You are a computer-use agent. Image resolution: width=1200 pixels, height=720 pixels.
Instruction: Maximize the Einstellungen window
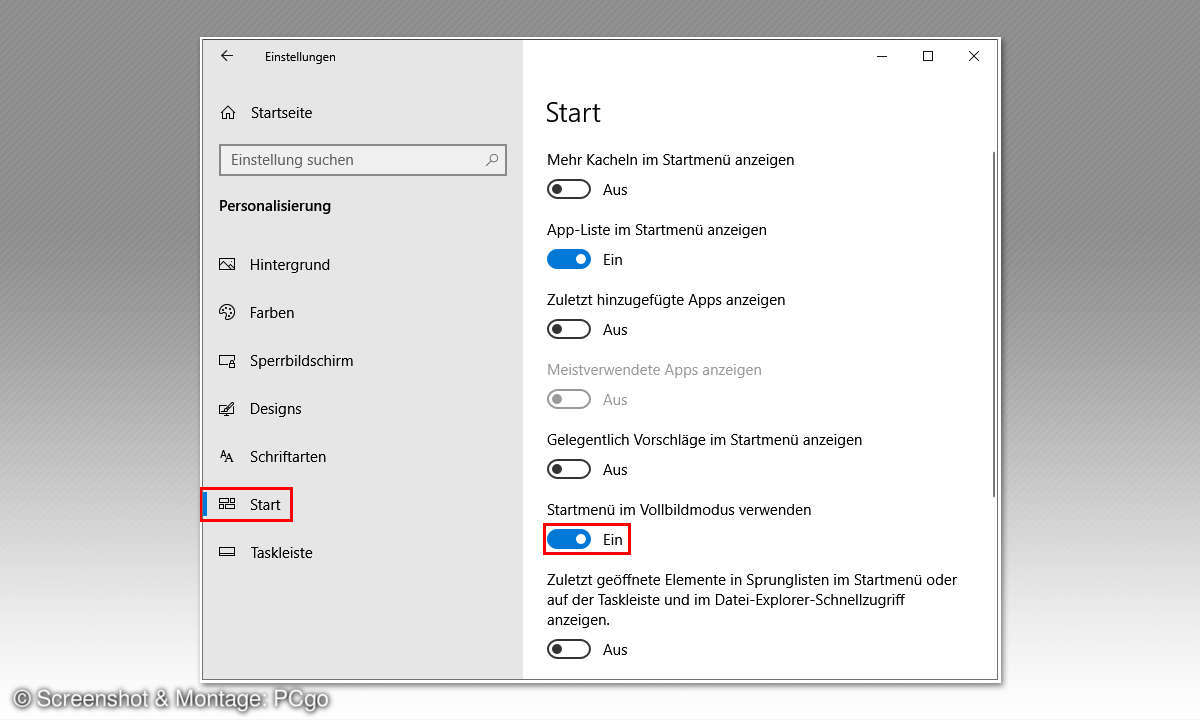[x=928, y=57]
